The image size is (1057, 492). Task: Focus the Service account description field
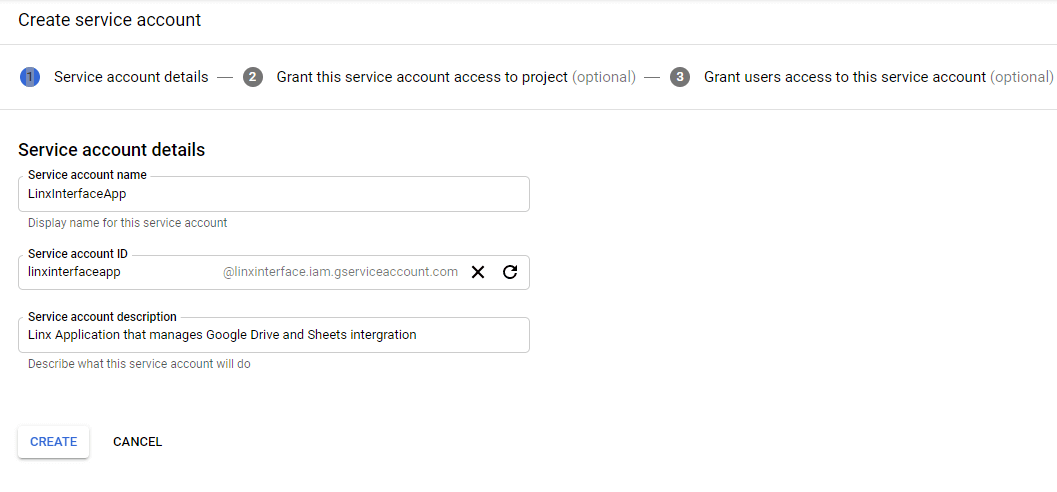274,335
